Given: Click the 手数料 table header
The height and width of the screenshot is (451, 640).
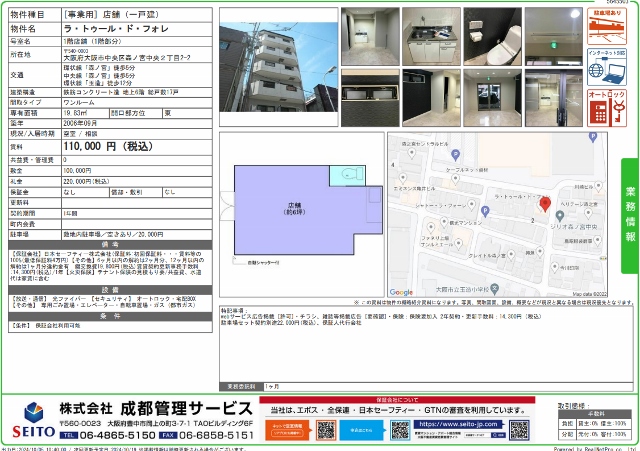Looking at the screenshot, I should 596,413.
